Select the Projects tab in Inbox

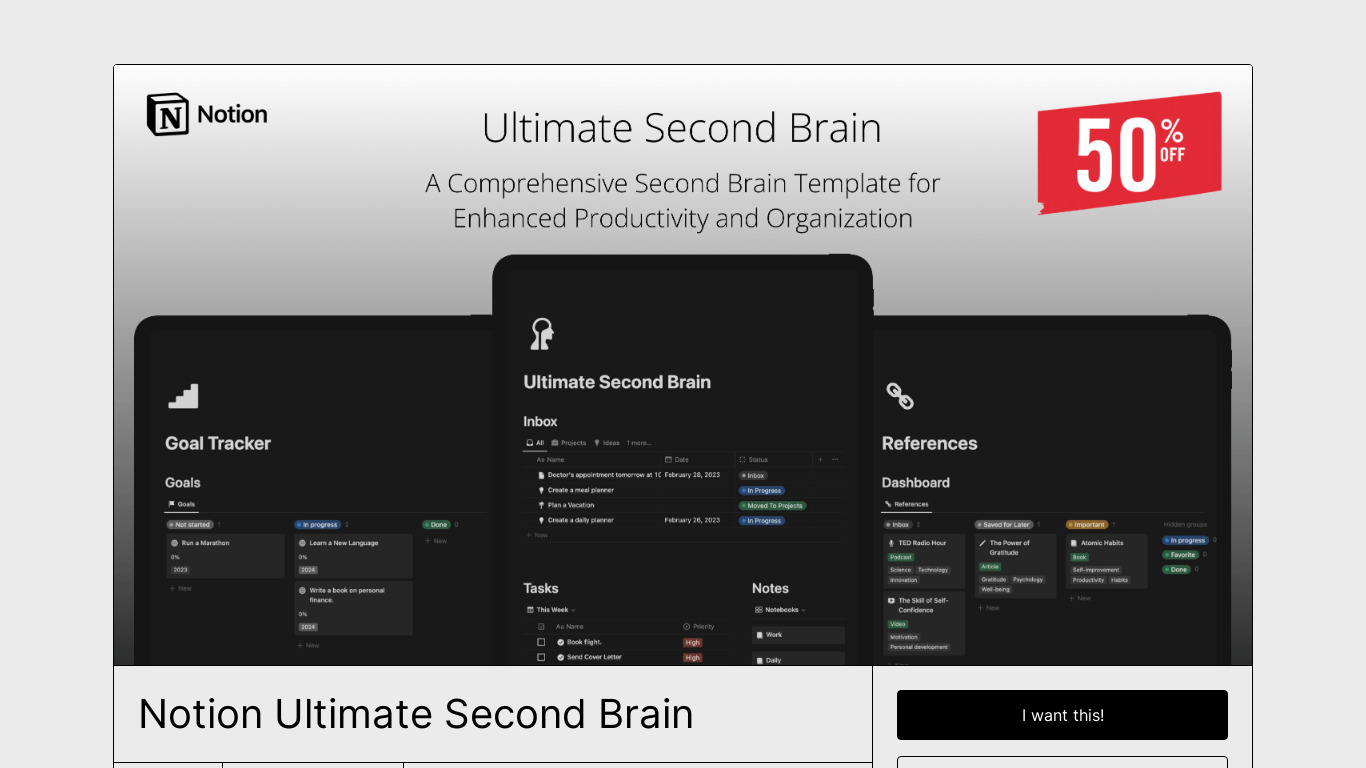point(569,442)
